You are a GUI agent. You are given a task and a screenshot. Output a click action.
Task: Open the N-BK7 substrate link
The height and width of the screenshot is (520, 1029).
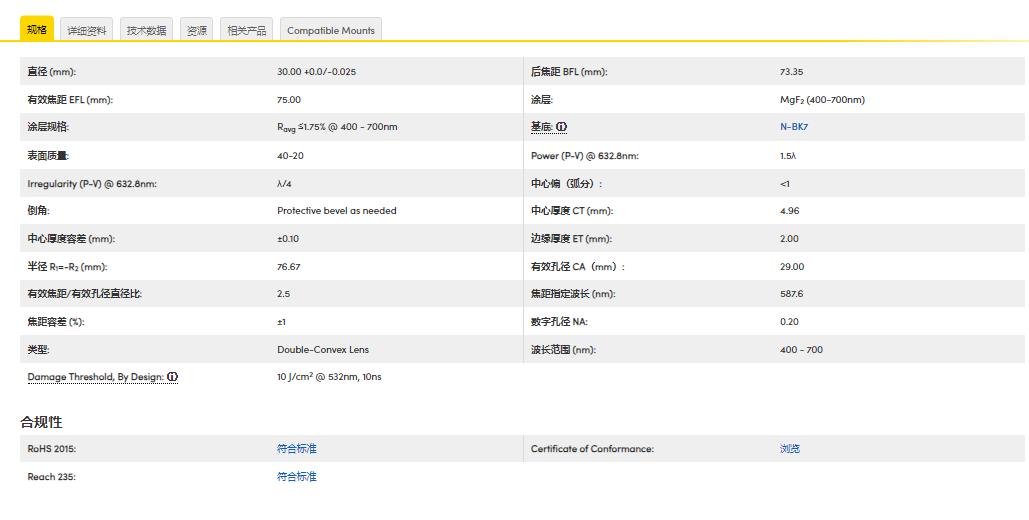tap(793, 127)
